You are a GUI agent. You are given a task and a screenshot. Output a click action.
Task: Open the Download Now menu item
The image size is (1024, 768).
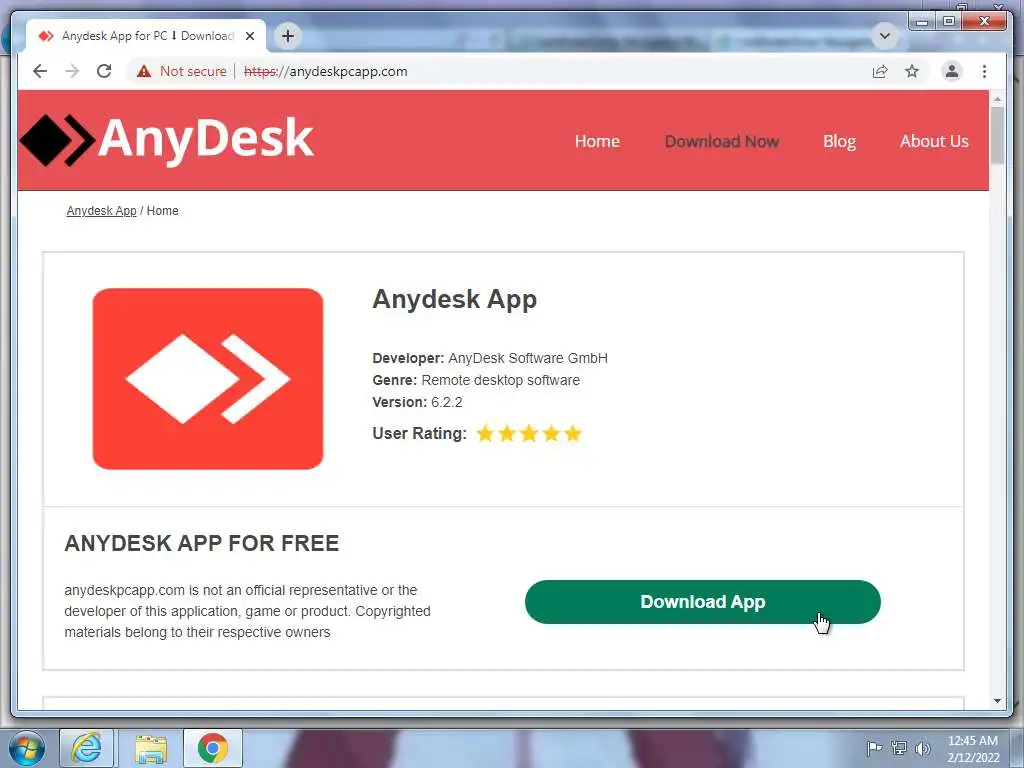tap(722, 141)
